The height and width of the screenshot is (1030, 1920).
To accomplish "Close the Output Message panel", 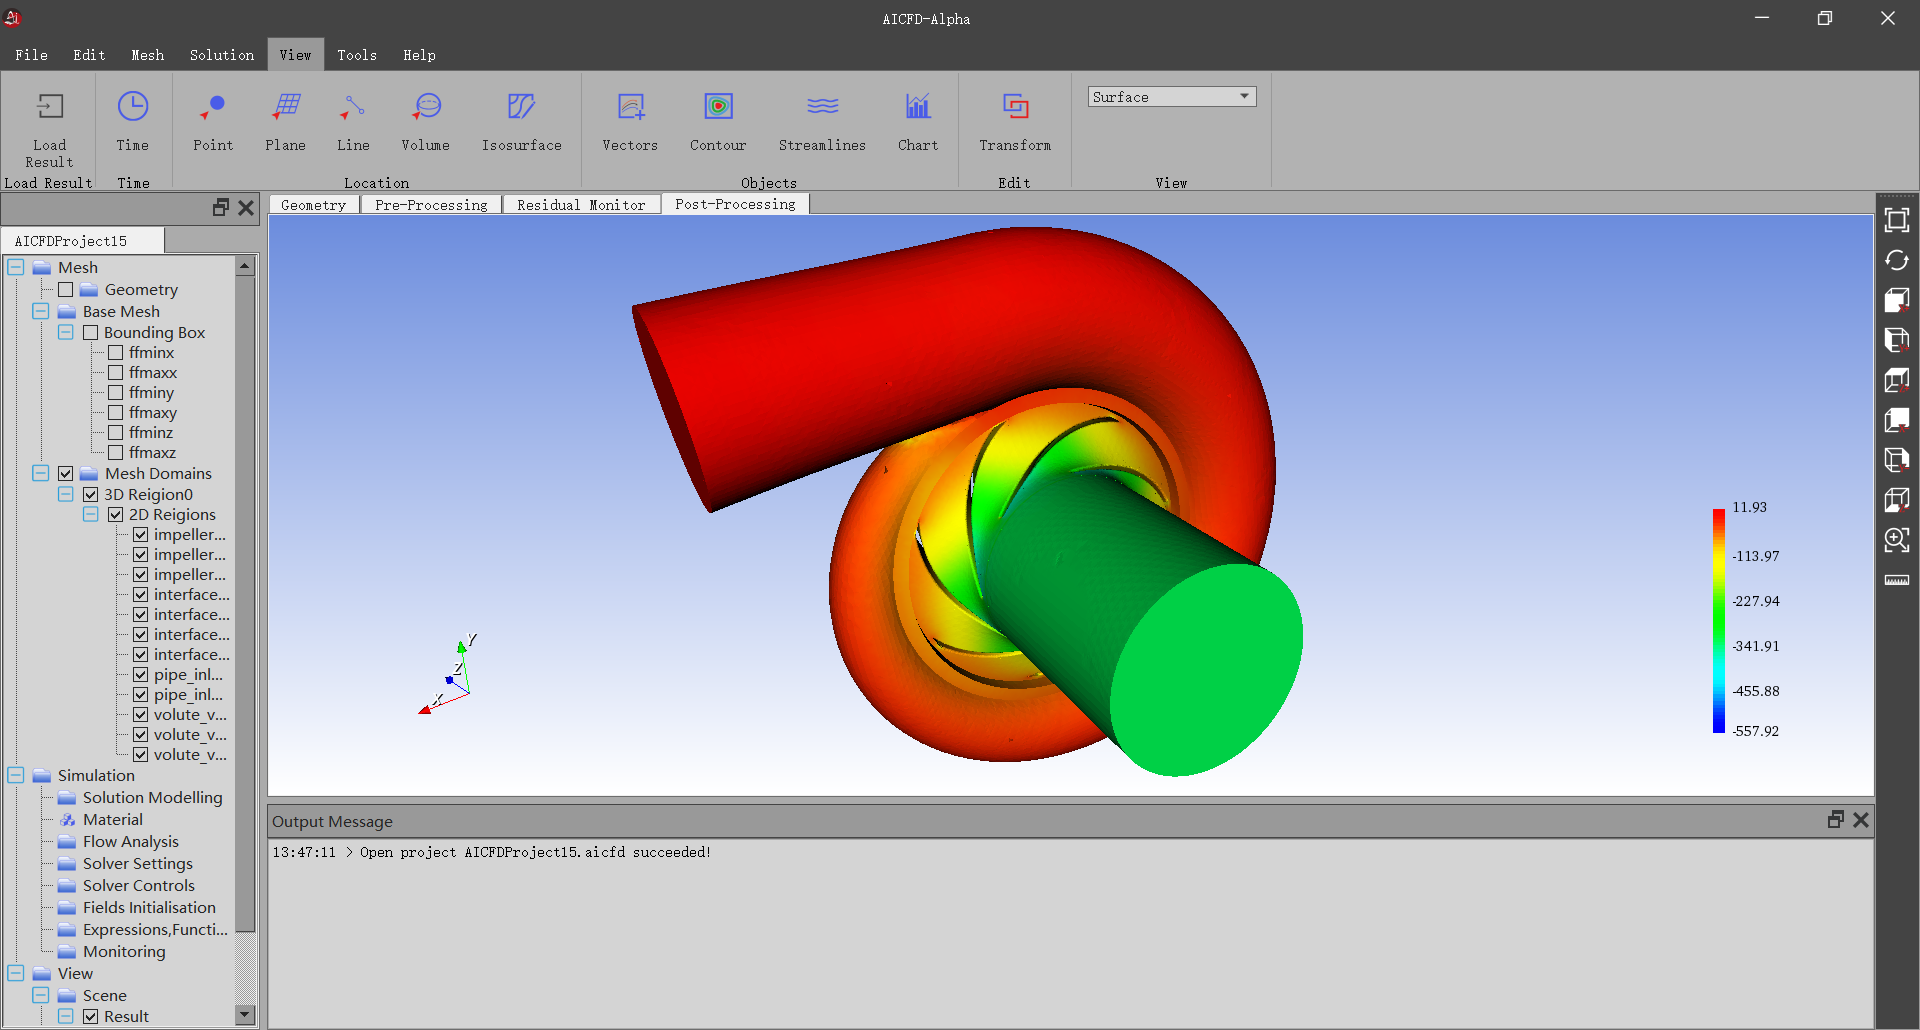I will [1861, 819].
